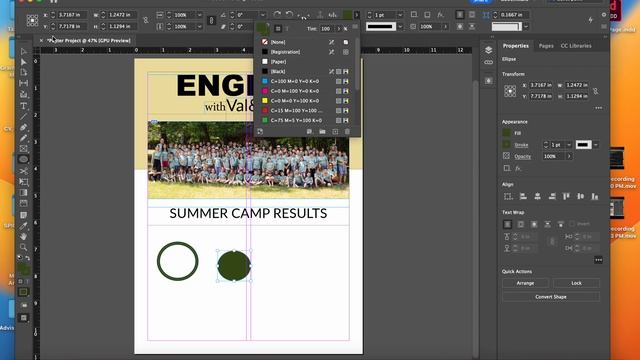This screenshot has width=640, height=360.
Task: Open stroke weight dropdown in Properties panel
Action: coord(569,145)
